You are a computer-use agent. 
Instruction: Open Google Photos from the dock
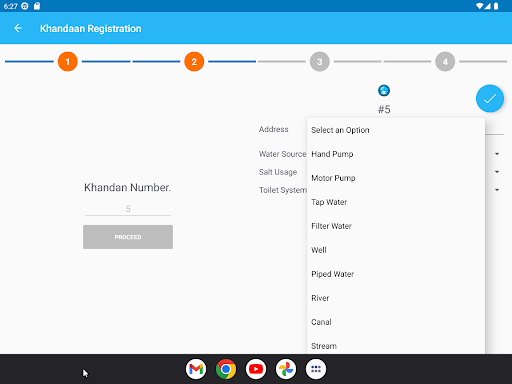[286, 369]
